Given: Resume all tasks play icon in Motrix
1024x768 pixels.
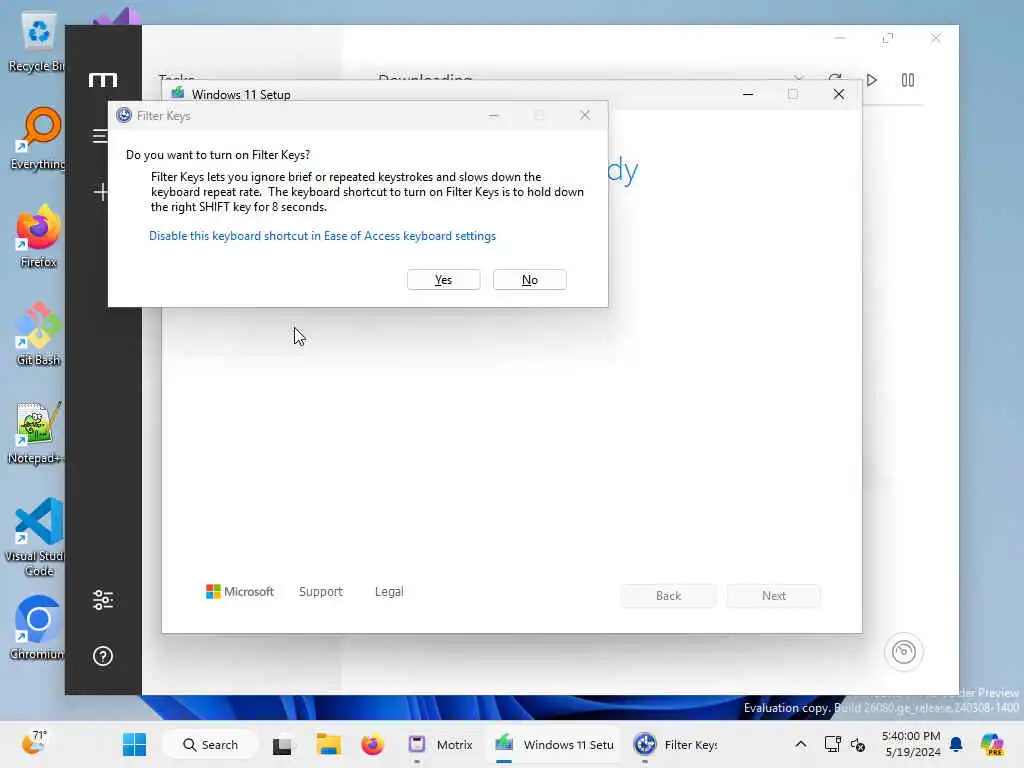Looking at the screenshot, I should tap(872, 80).
